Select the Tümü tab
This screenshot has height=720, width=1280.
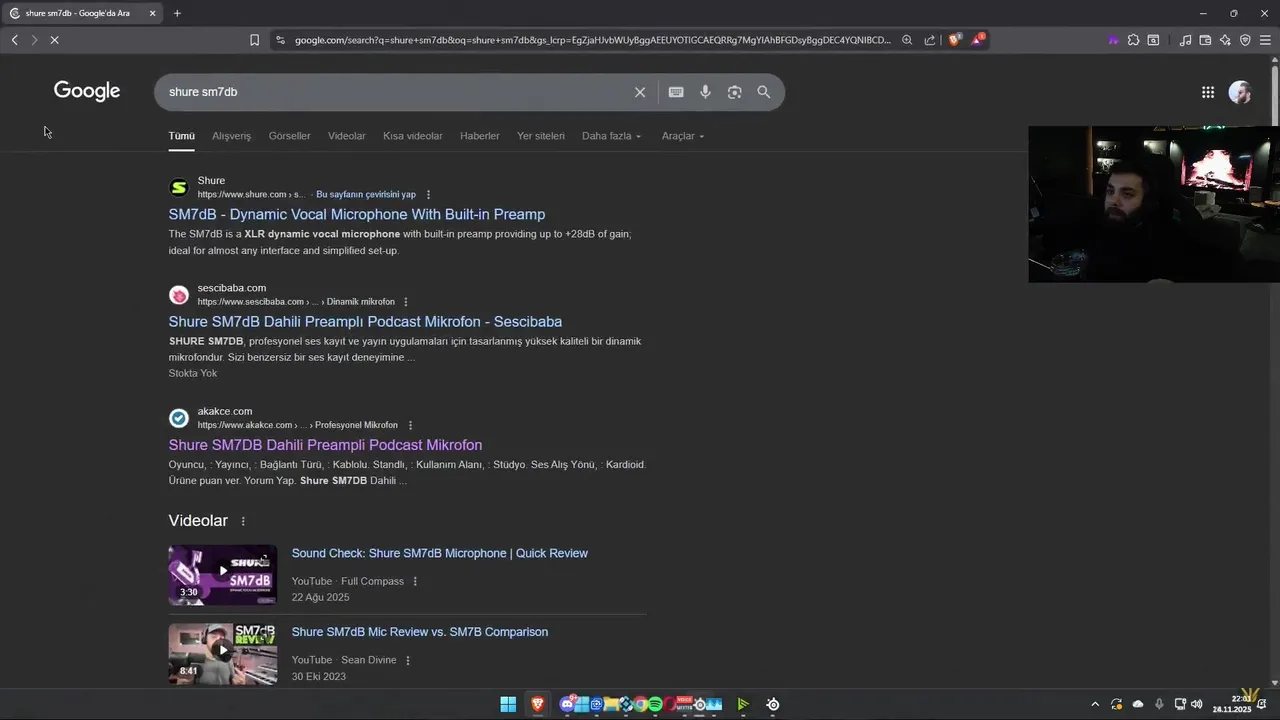pyautogui.click(x=181, y=136)
